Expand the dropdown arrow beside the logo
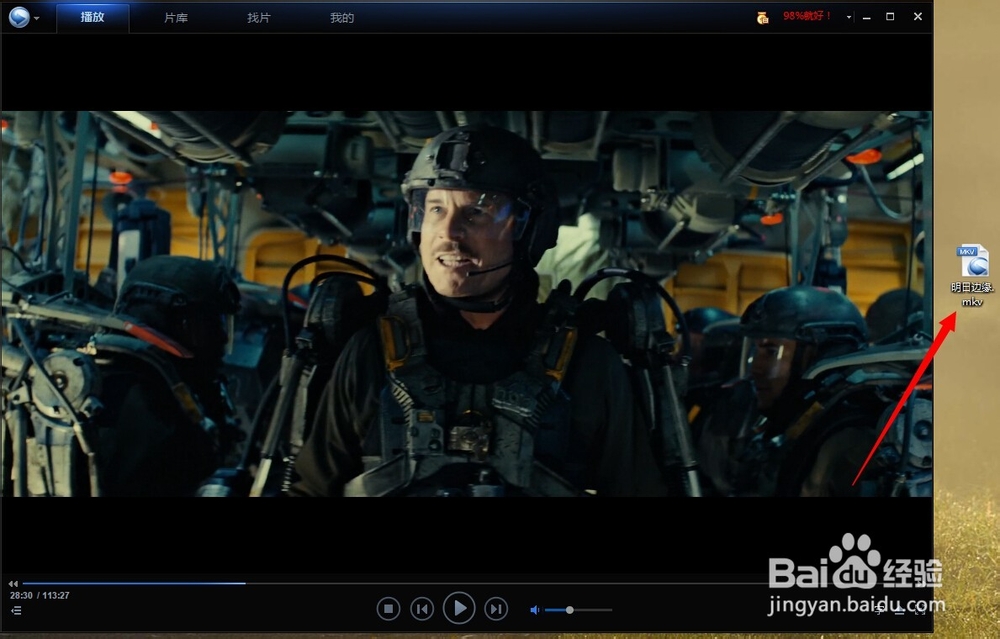Viewport: 1000px width, 639px height. (x=36, y=18)
